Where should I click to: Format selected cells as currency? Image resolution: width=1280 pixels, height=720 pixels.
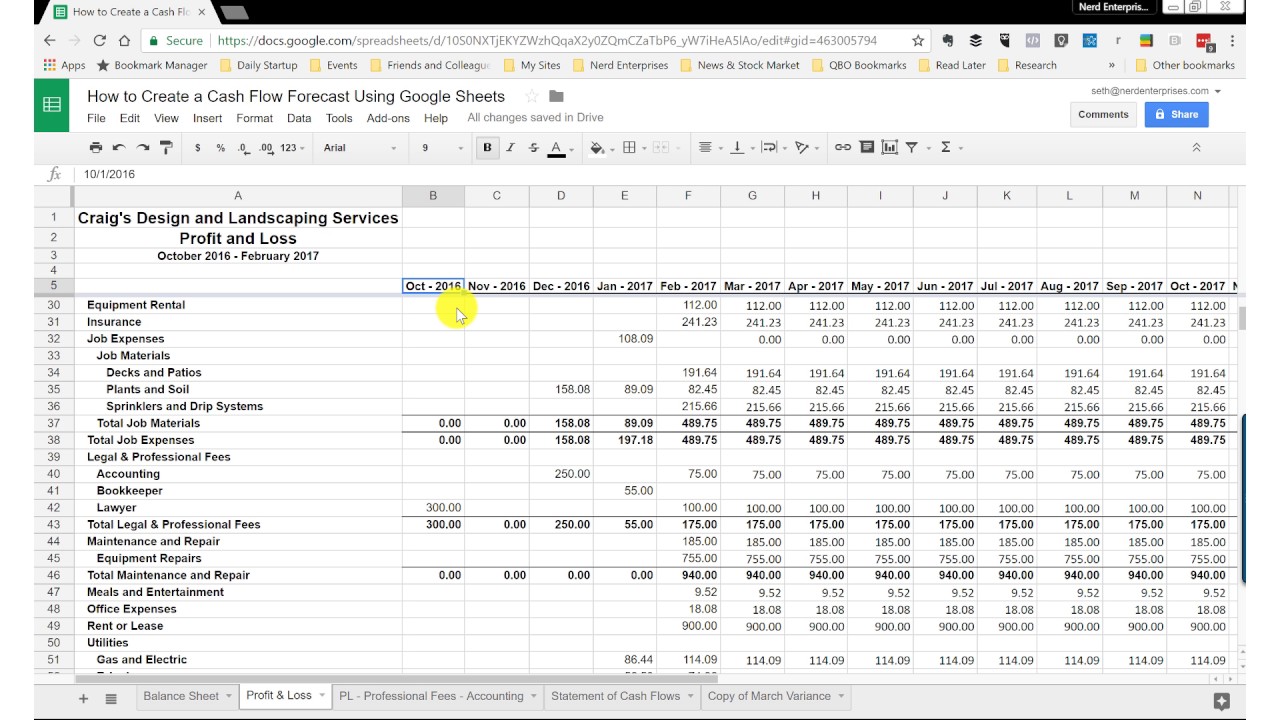pyautogui.click(x=198, y=147)
